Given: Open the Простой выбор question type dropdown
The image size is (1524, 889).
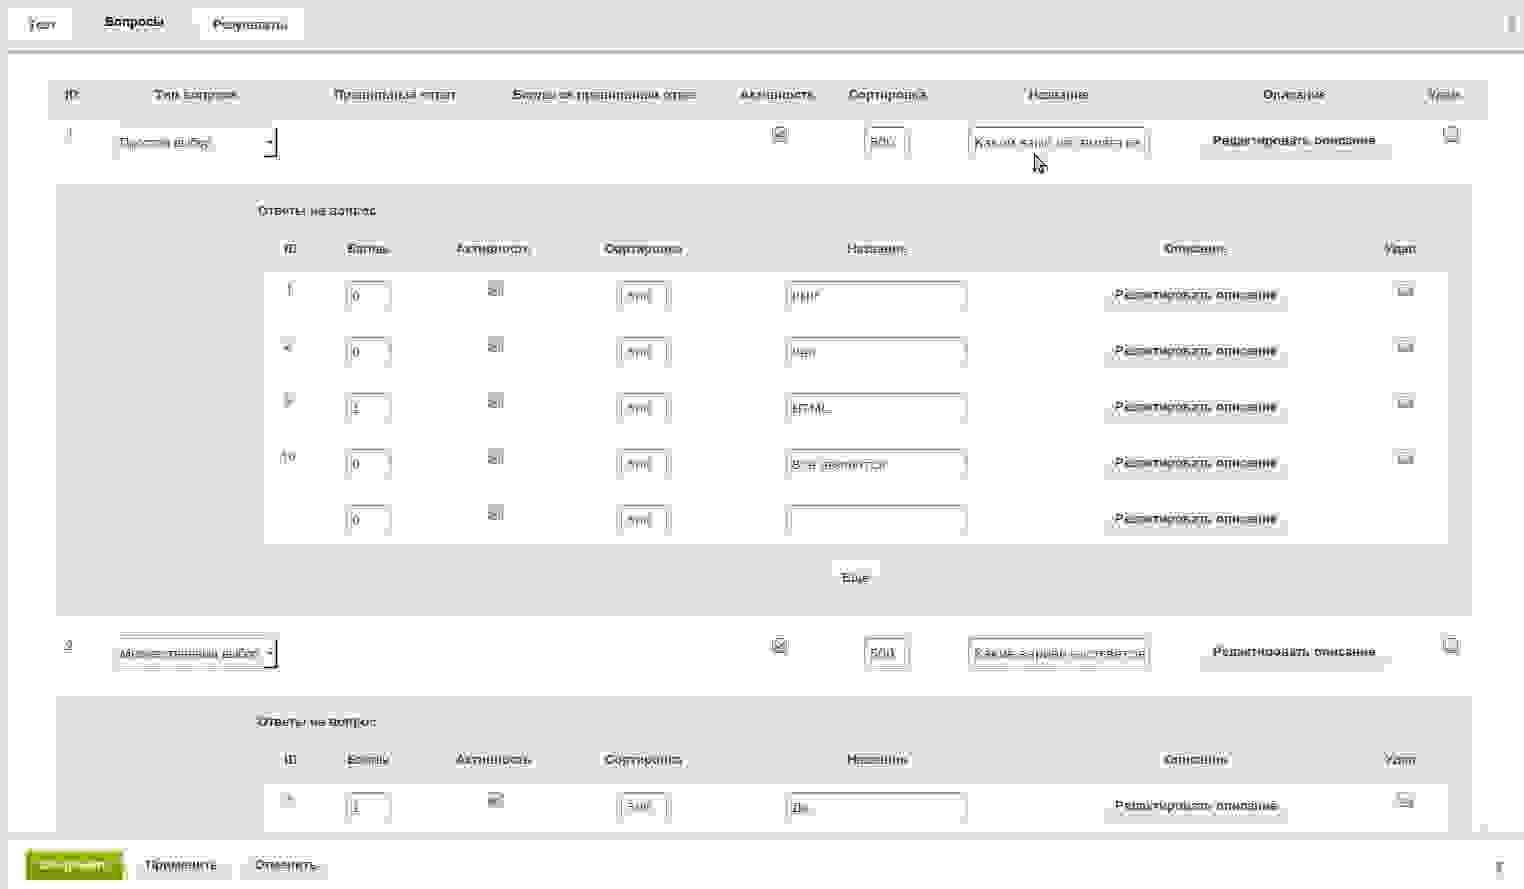Looking at the screenshot, I should tap(195, 143).
